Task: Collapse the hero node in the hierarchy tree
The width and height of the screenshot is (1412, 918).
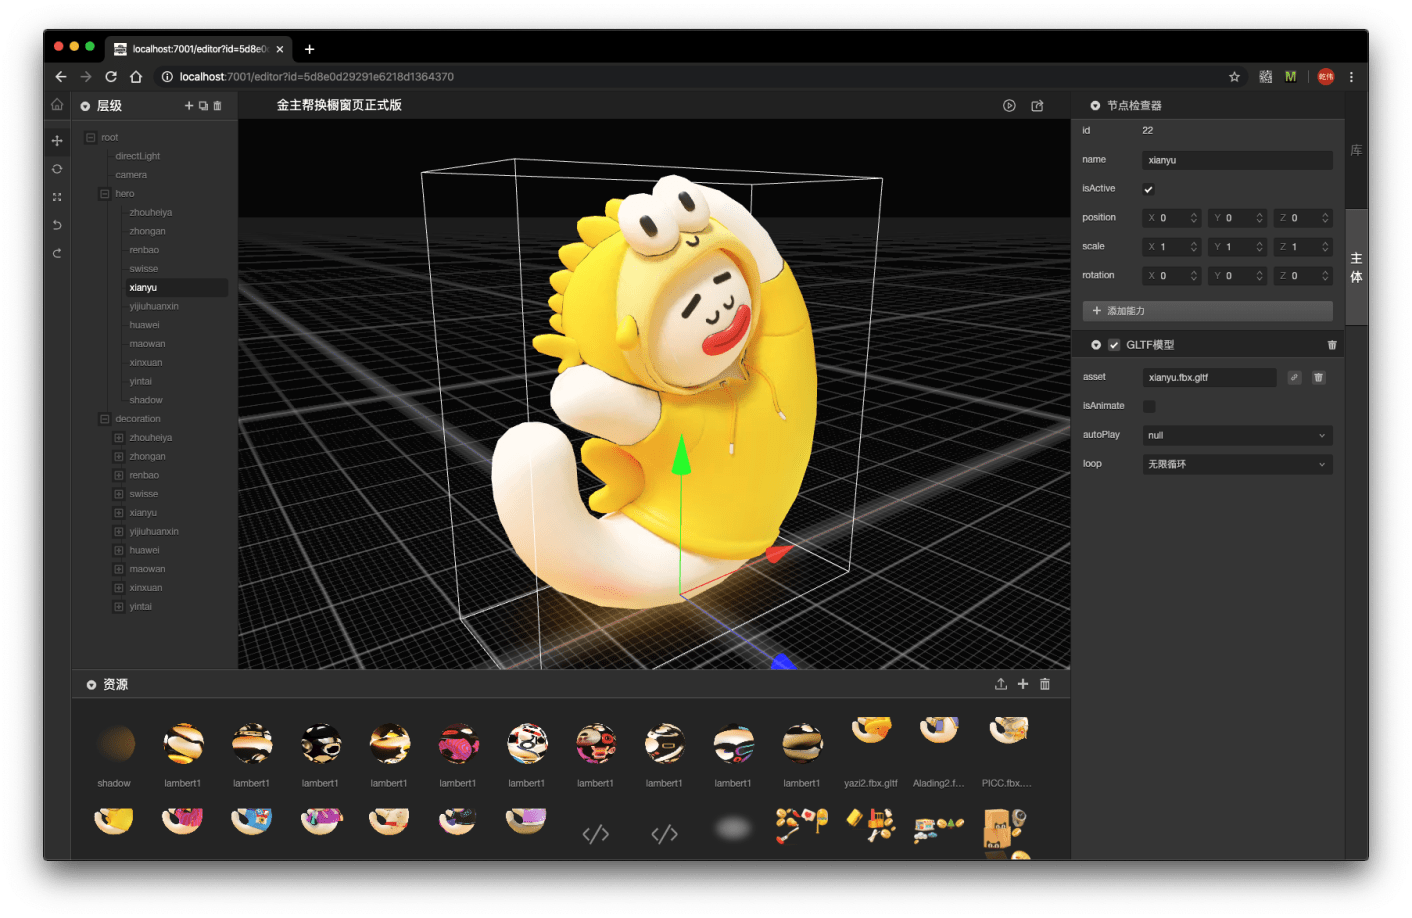Action: tap(104, 193)
